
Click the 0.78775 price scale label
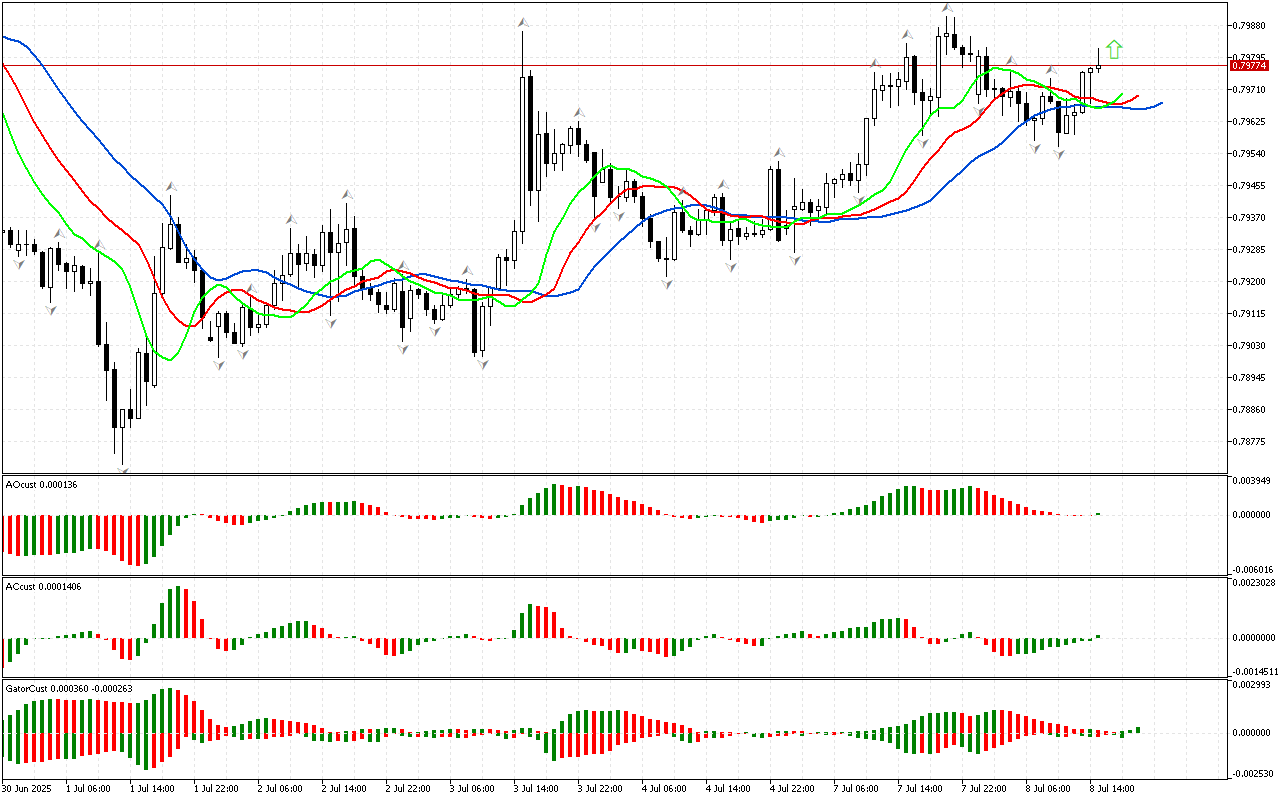tap(1250, 441)
